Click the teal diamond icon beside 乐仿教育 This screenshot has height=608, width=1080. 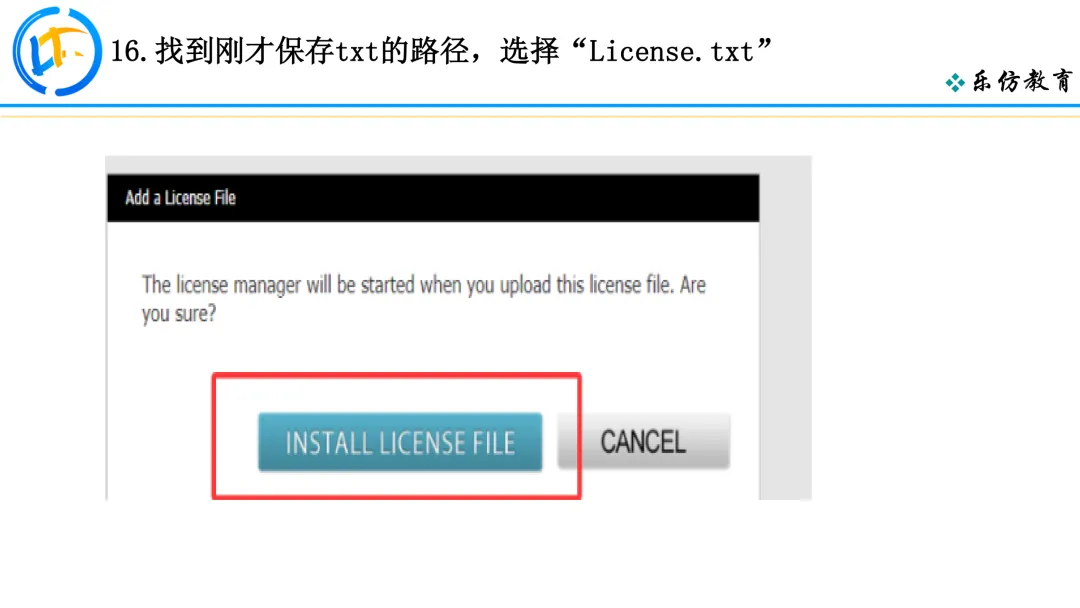click(x=955, y=83)
